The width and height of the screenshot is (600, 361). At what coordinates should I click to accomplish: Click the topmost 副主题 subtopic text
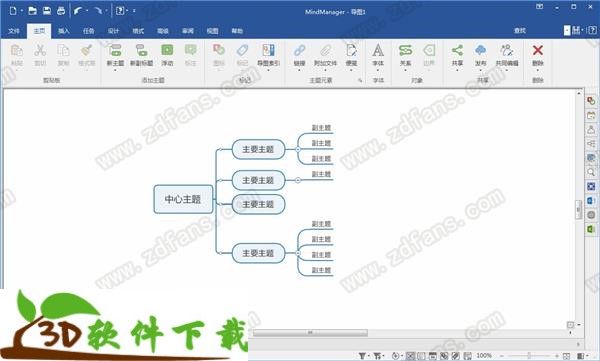[x=321, y=128]
